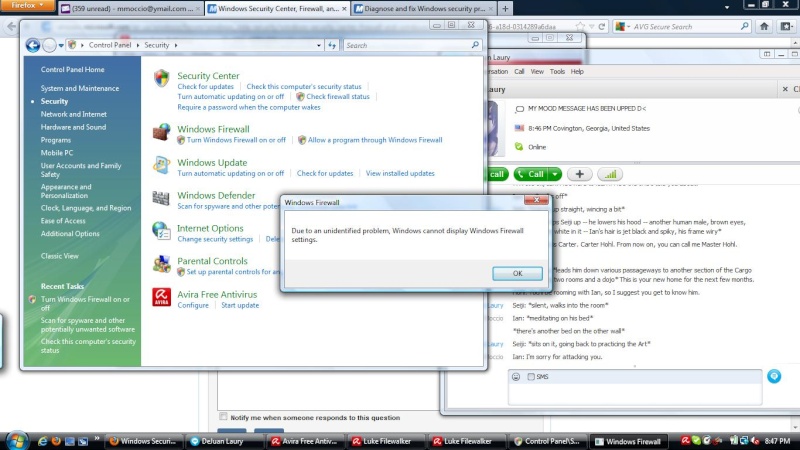This screenshot has height=450, width=800.
Task: Click Allow a program through Windows Firewall
Action: [x=375, y=140]
